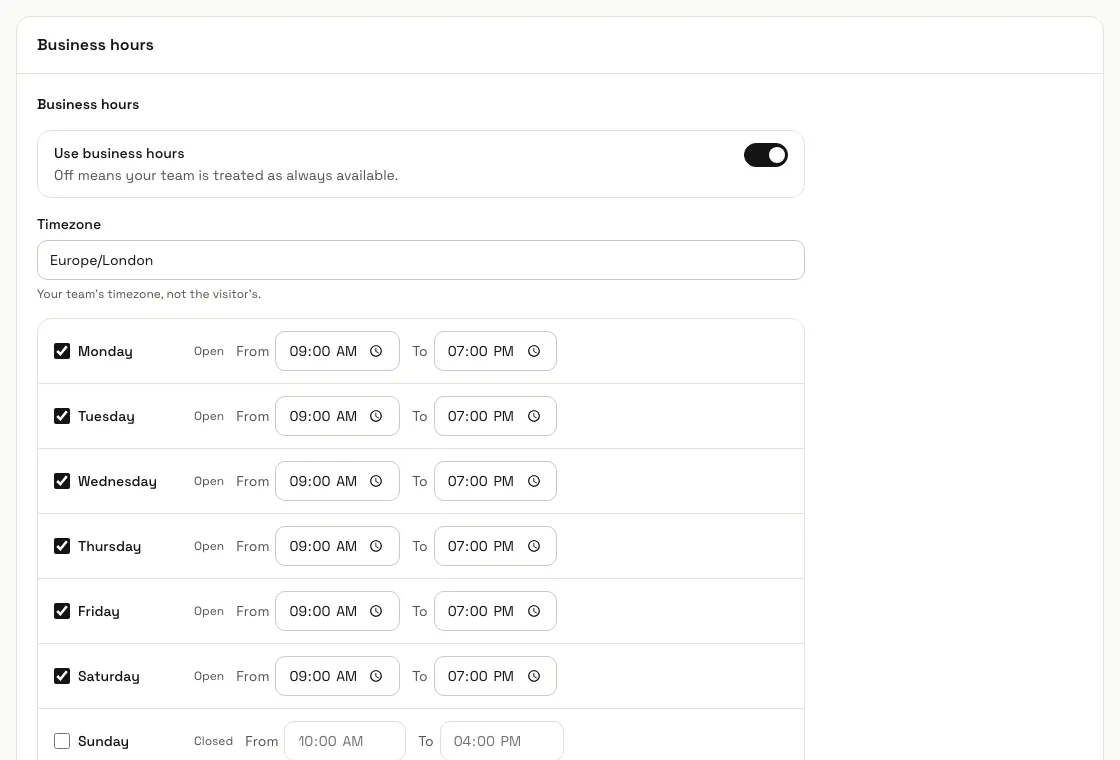The image size is (1120, 760).
Task: Turn off the Use business hours switch
Action: coord(766,155)
